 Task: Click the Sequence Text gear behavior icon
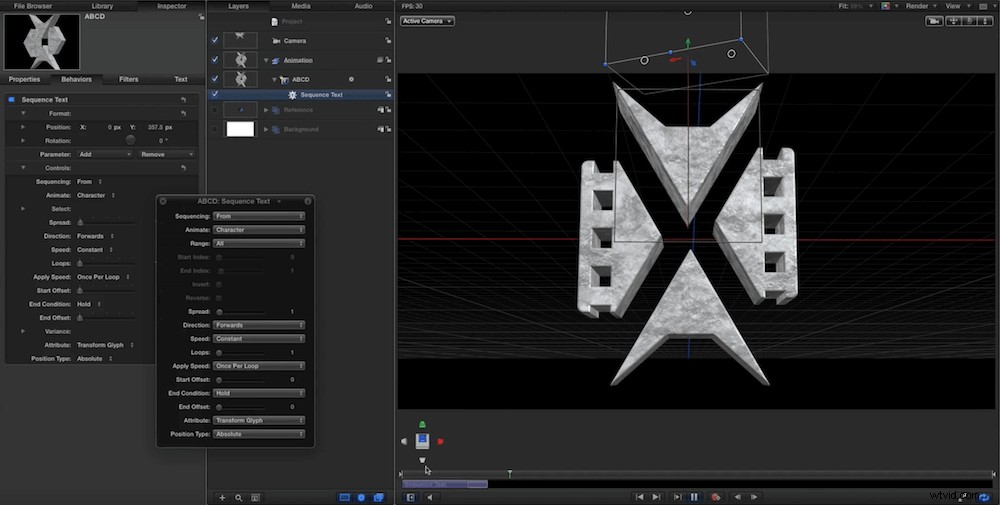coord(292,94)
